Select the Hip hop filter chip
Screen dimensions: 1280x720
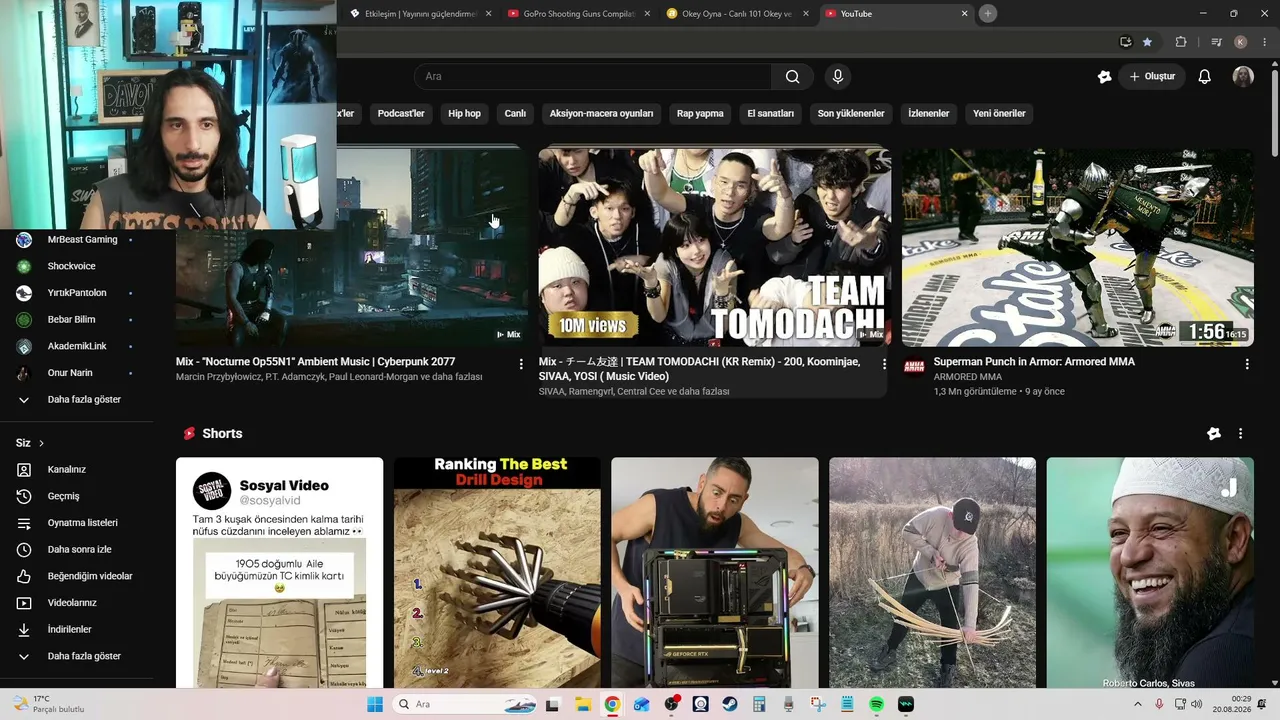pos(464,114)
